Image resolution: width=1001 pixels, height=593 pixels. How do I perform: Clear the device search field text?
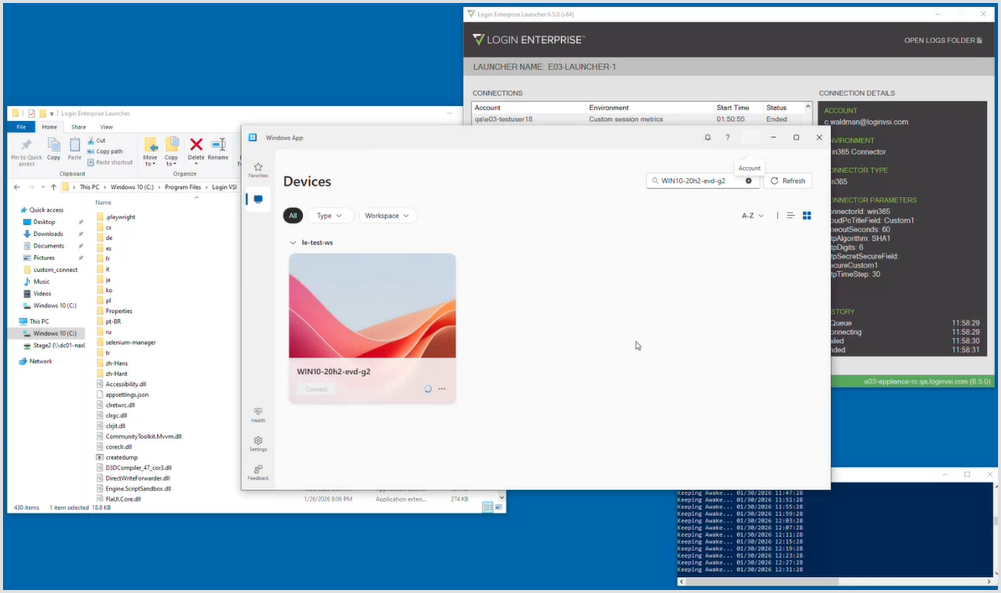point(748,181)
